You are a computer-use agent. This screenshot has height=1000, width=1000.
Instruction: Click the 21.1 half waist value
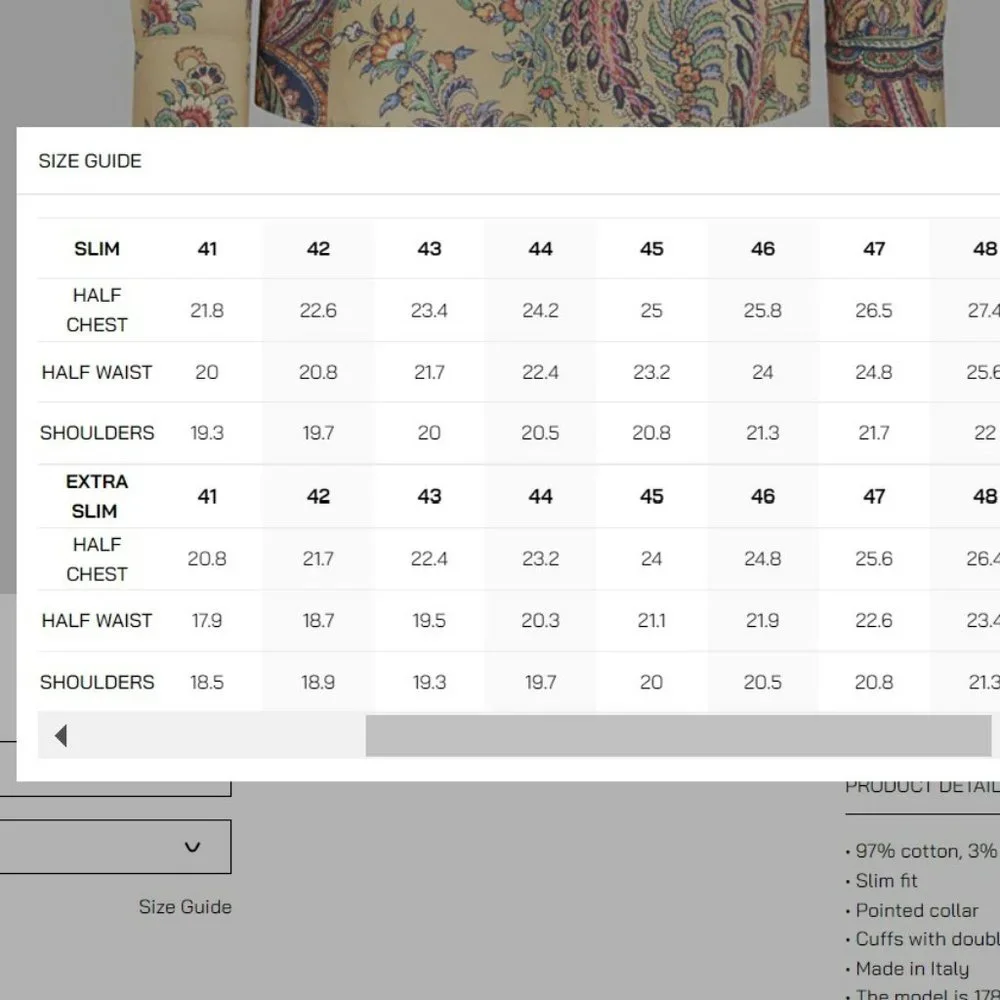(651, 621)
